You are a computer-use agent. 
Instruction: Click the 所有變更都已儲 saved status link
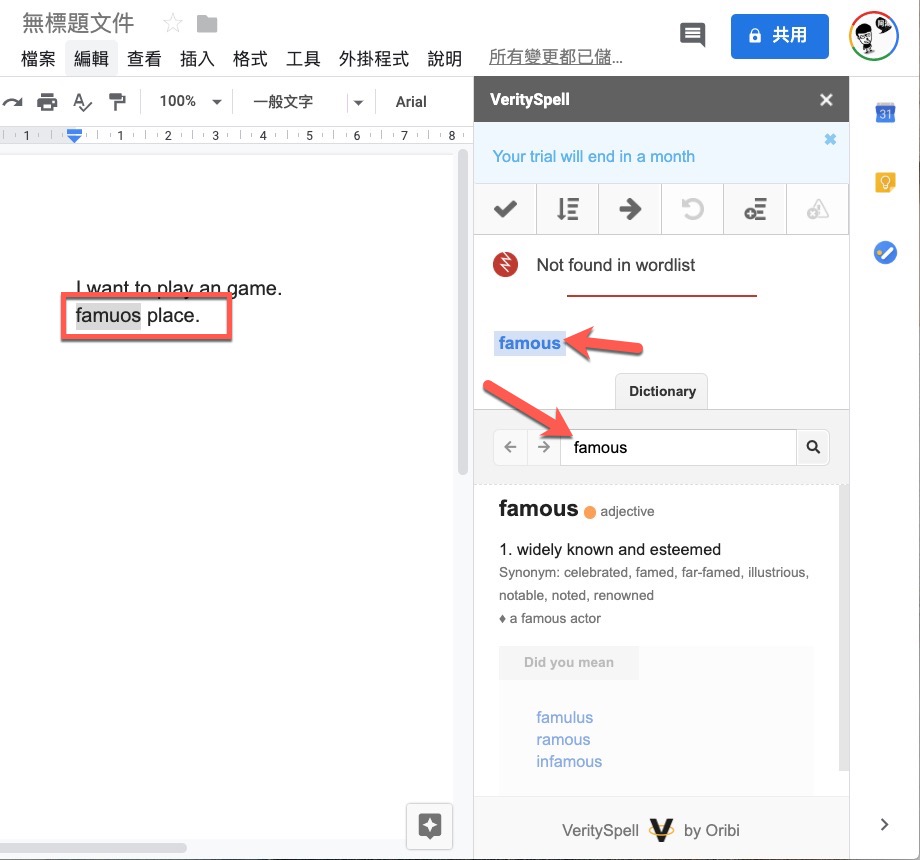pyautogui.click(x=555, y=57)
